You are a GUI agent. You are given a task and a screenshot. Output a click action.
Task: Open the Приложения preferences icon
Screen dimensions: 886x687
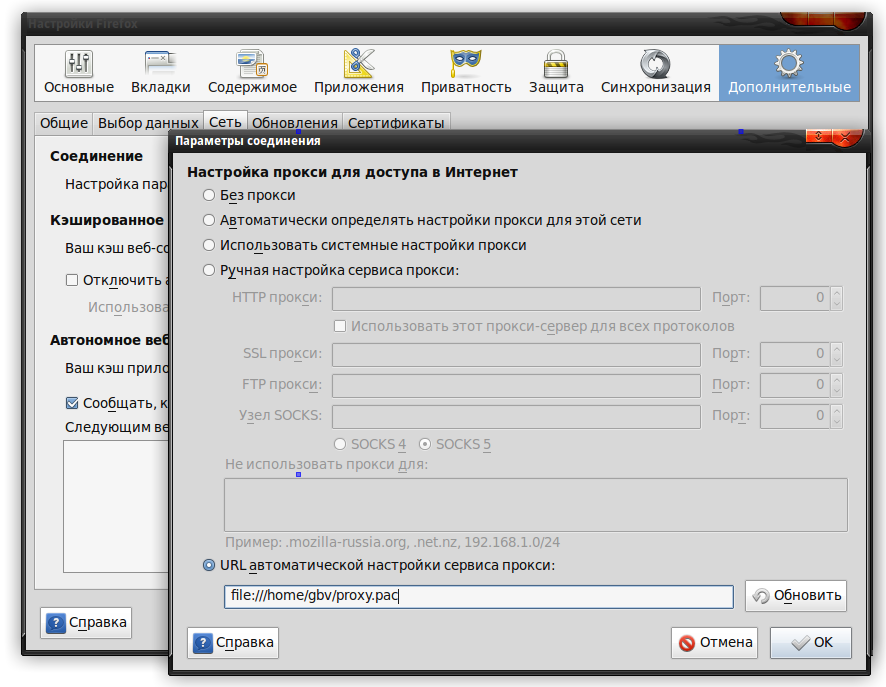point(358,65)
